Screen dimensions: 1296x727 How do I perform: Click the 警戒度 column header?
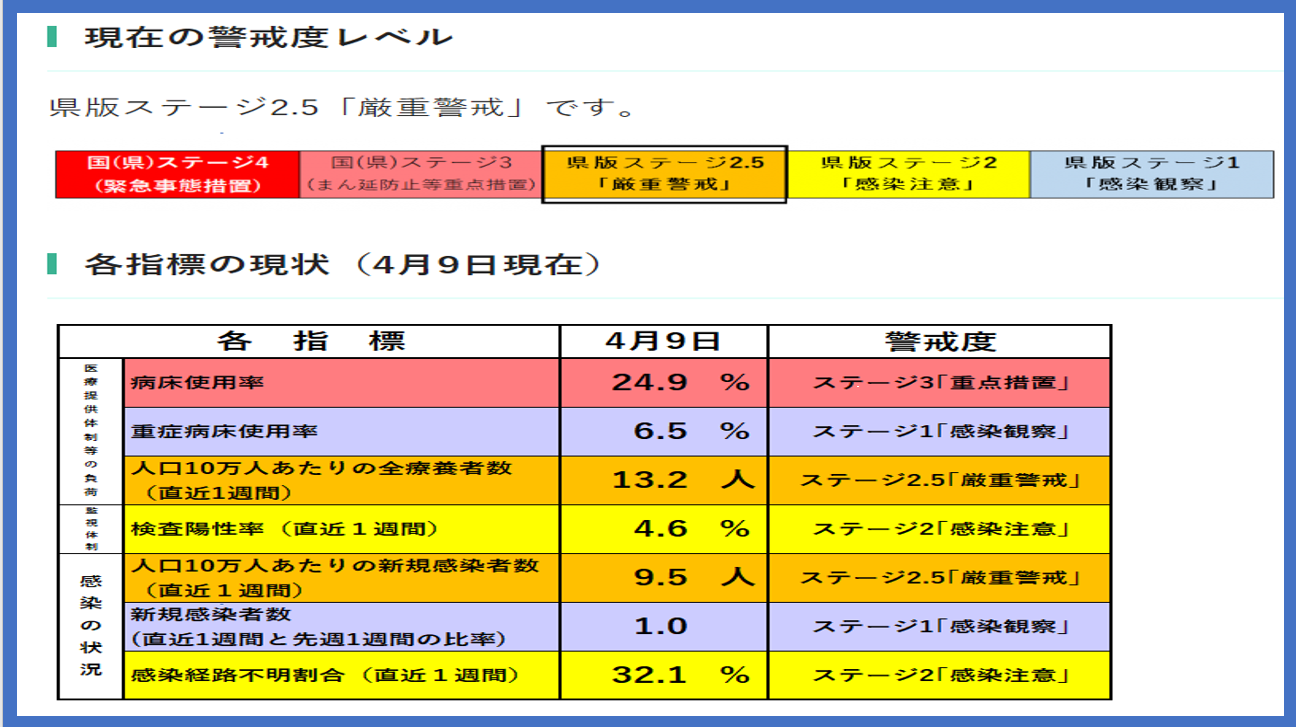tap(939, 341)
